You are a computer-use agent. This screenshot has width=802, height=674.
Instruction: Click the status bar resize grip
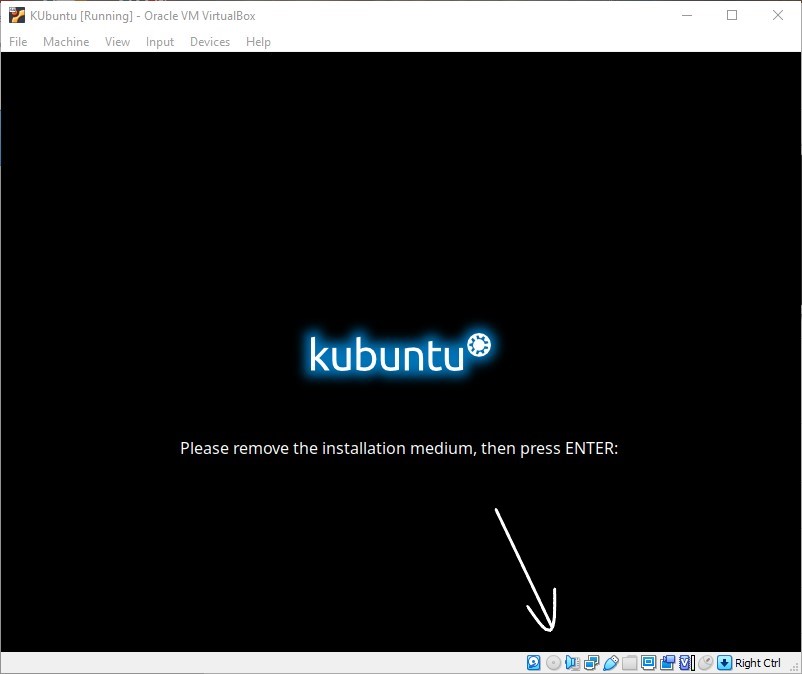click(794, 666)
